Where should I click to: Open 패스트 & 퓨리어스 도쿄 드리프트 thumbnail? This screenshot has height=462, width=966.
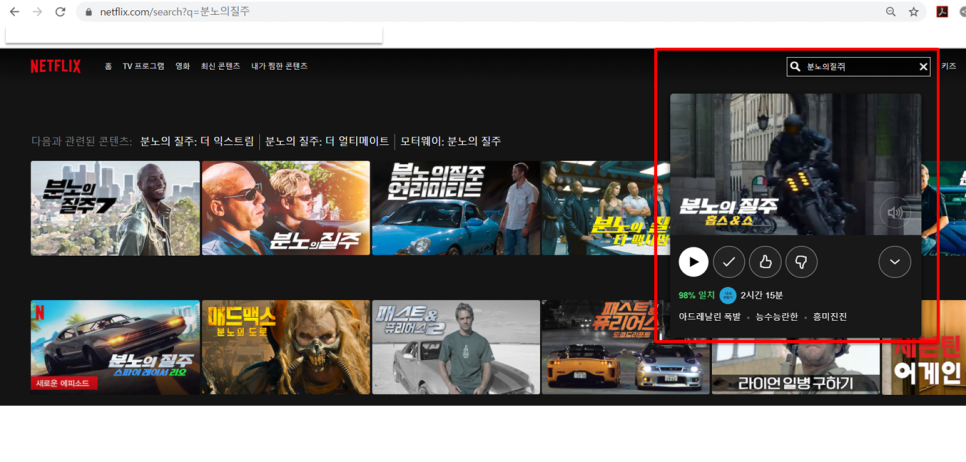point(626,347)
